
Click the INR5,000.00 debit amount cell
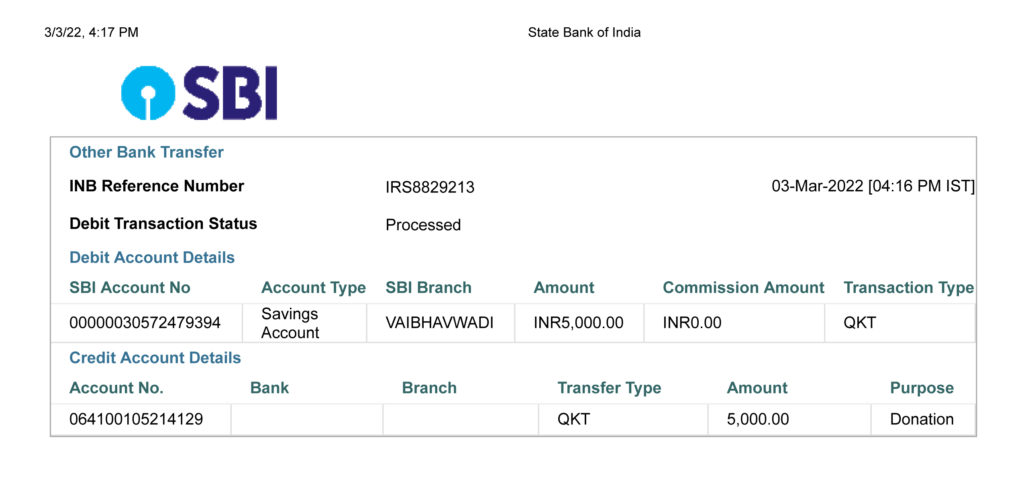(x=579, y=323)
